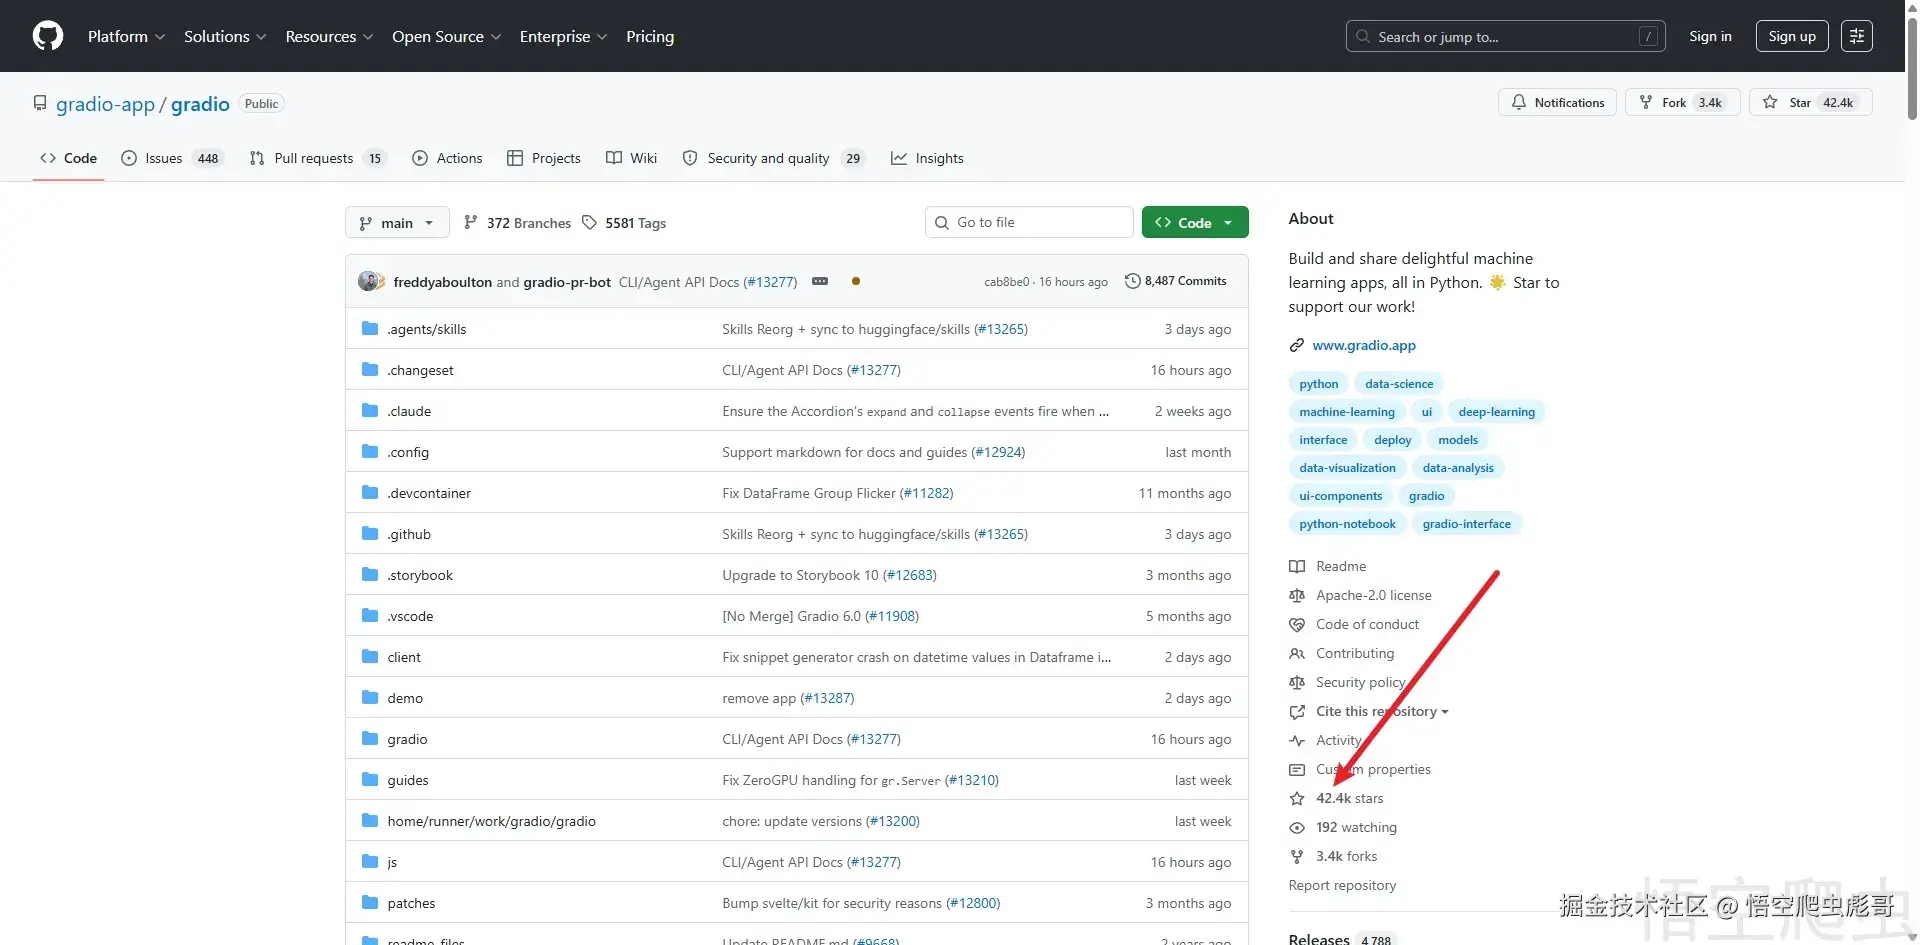Open the main branch selector dropdown

[397, 222]
